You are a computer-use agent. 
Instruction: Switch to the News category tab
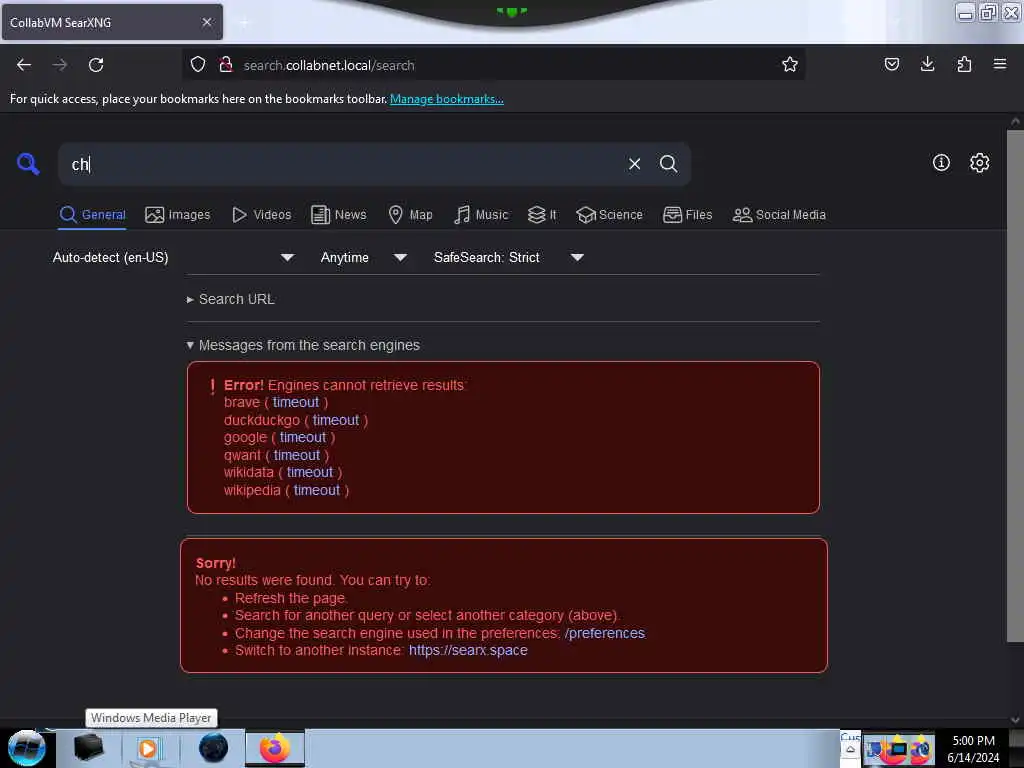coord(338,215)
